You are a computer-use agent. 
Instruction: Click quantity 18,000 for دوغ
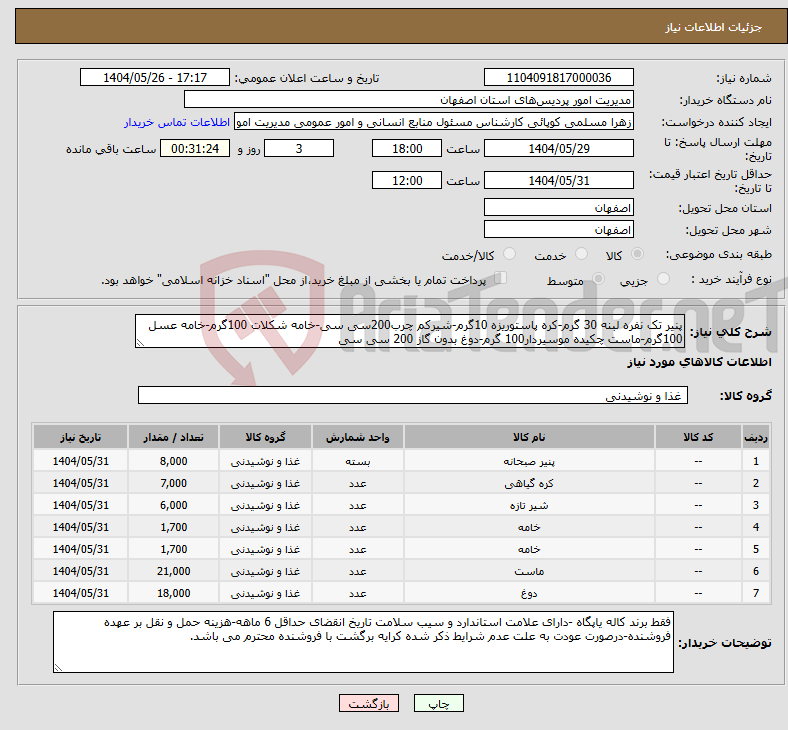[173, 593]
